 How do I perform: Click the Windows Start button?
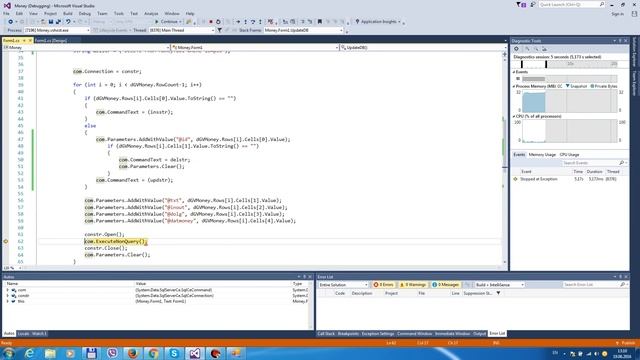point(8,353)
